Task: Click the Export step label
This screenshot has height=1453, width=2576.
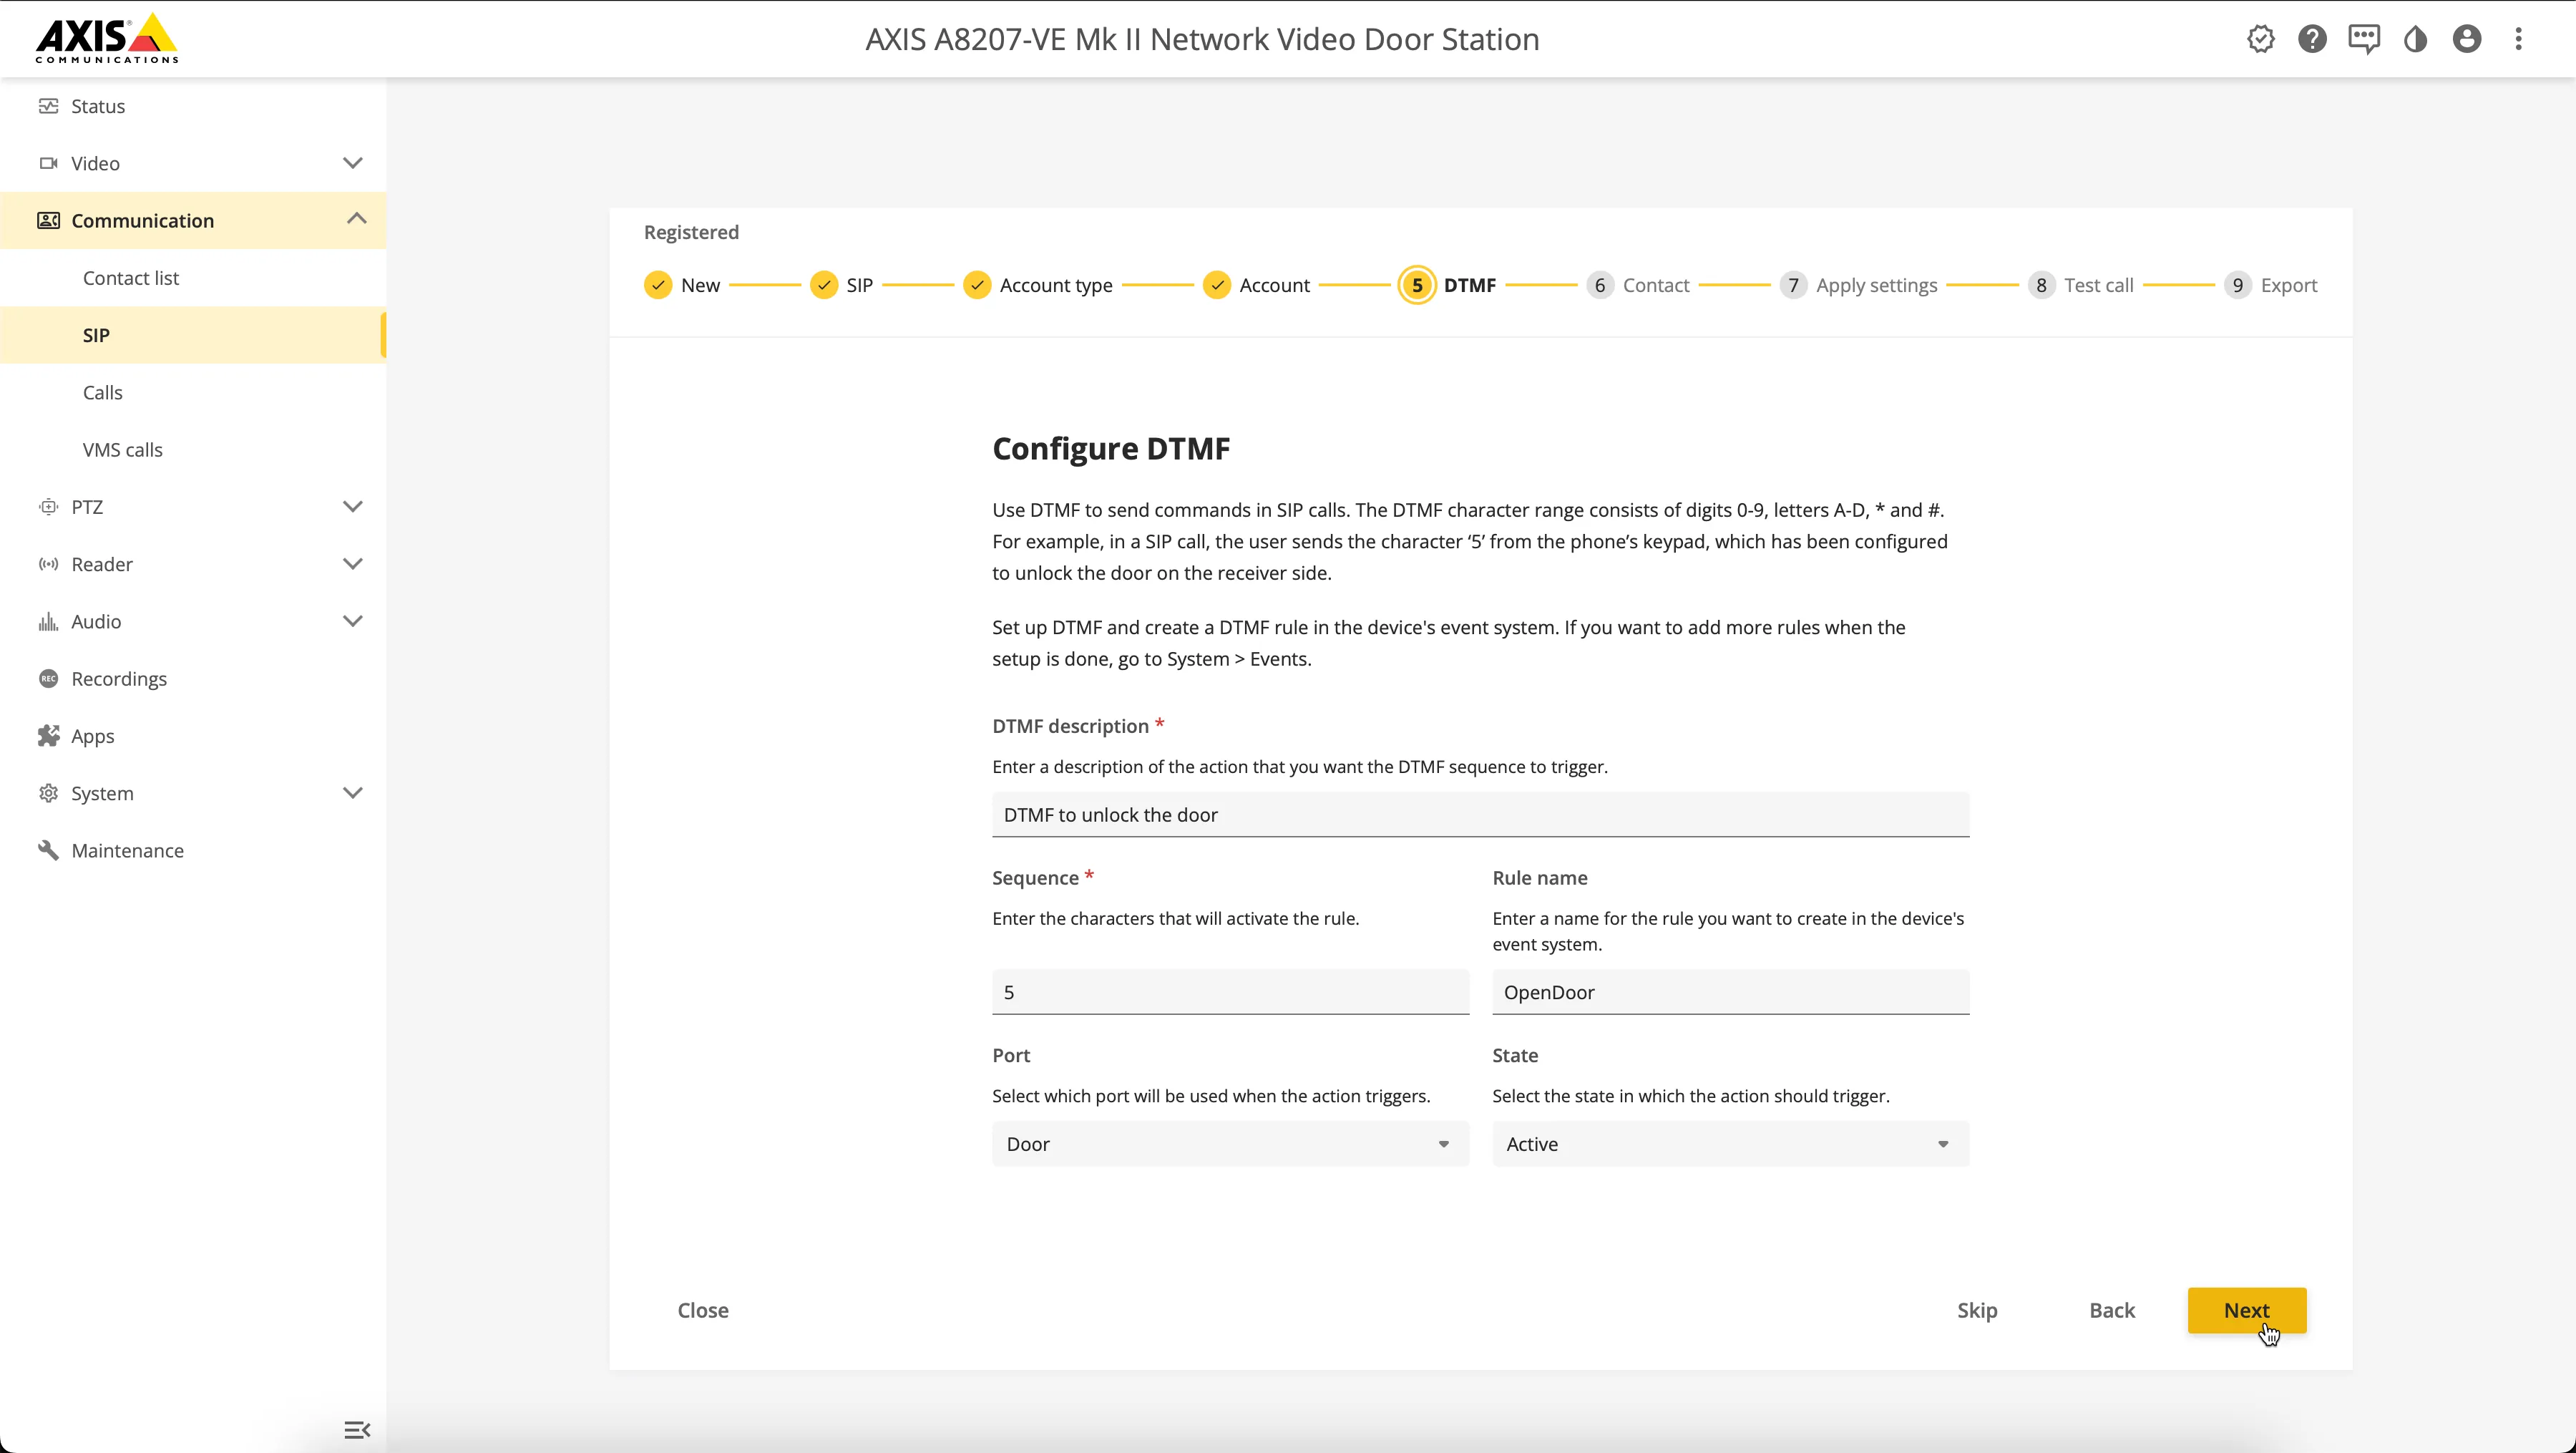Action: coord(2288,285)
